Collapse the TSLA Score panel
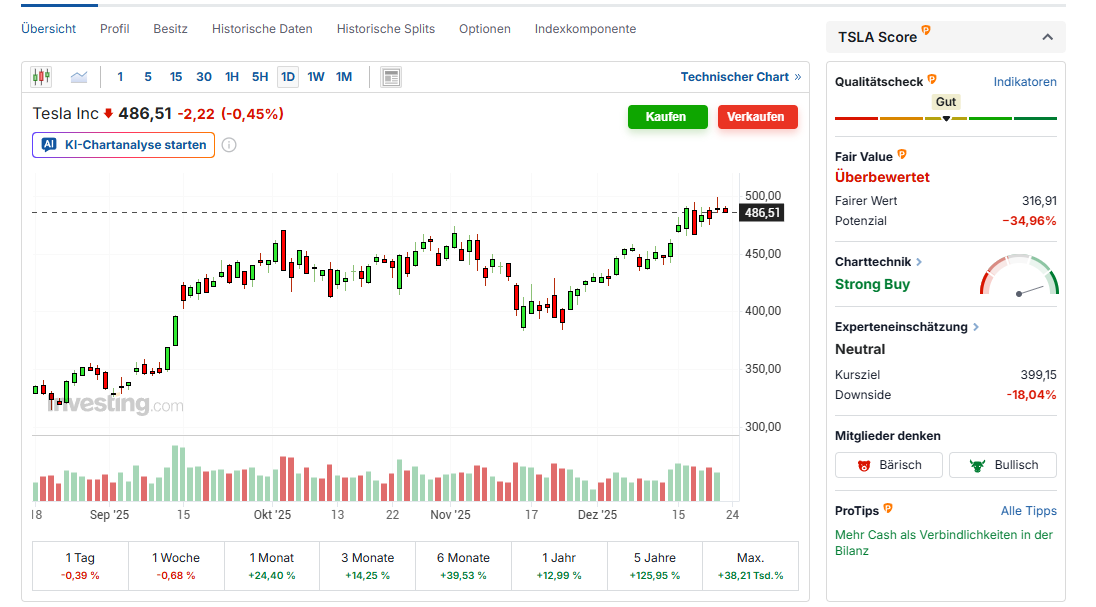Image resolution: width=1096 pixels, height=607 pixels. click(x=1047, y=37)
